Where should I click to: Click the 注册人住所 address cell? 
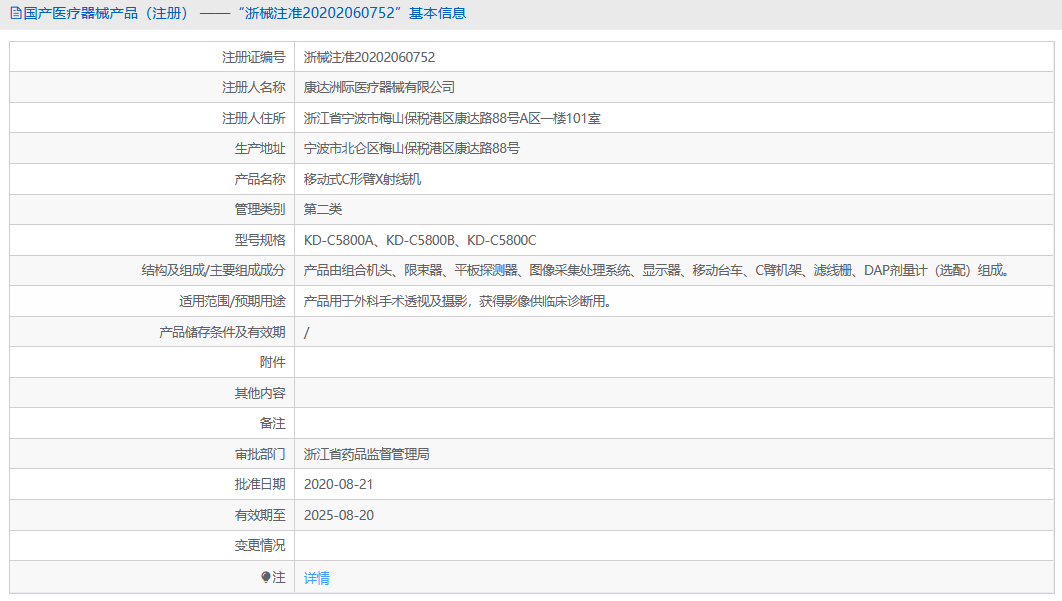click(450, 117)
